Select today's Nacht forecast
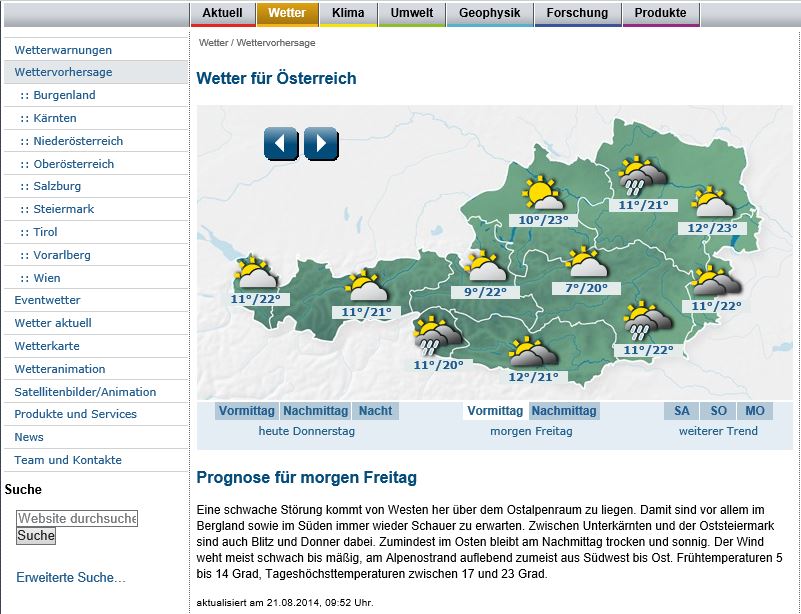 tap(375, 411)
